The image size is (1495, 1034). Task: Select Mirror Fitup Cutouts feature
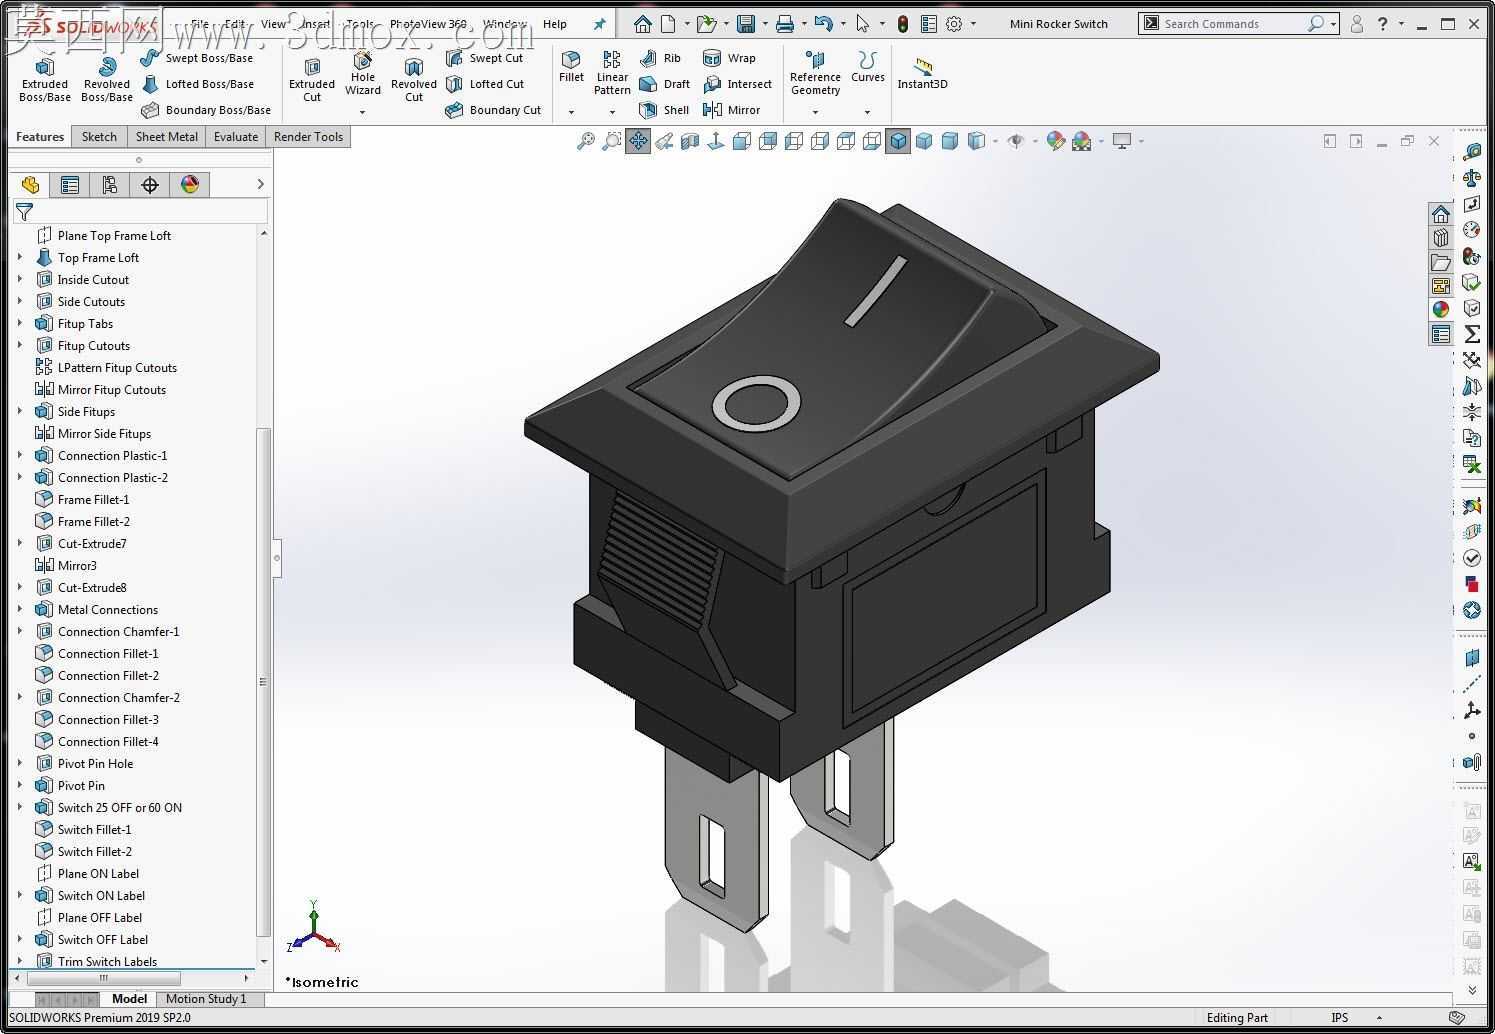[x=101, y=389]
